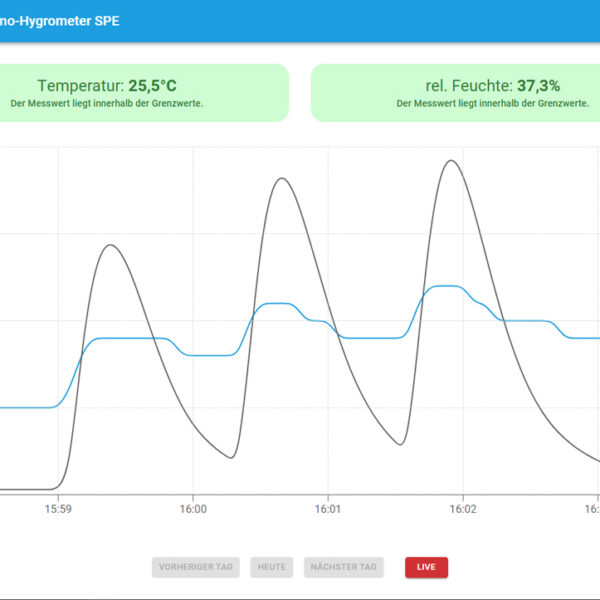Click the gray curve's highest peak near 16:02
The width and height of the screenshot is (600, 600).
click(452, 160)
